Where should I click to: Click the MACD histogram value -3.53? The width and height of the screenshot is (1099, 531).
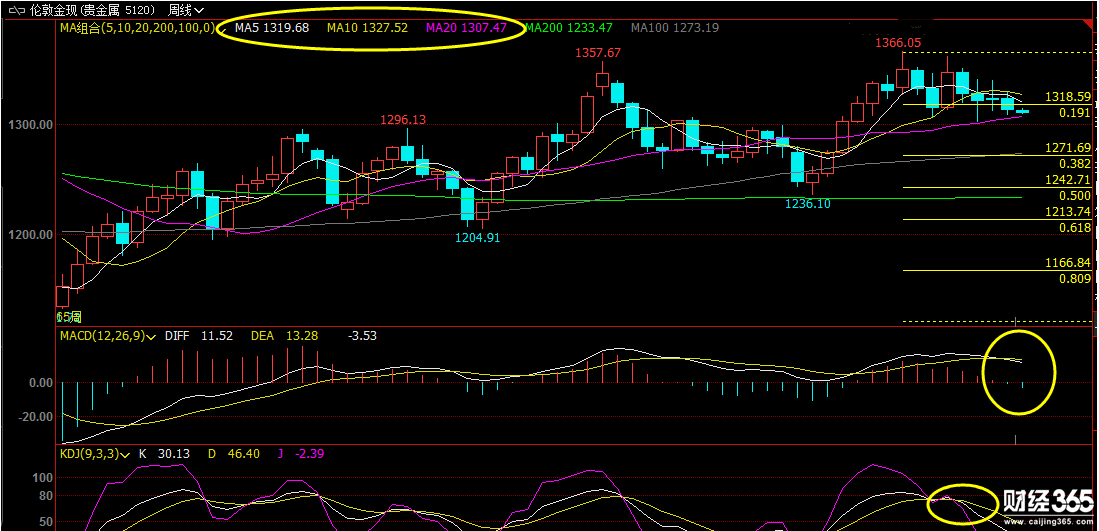pyautogui.click(x=362, y=336)
